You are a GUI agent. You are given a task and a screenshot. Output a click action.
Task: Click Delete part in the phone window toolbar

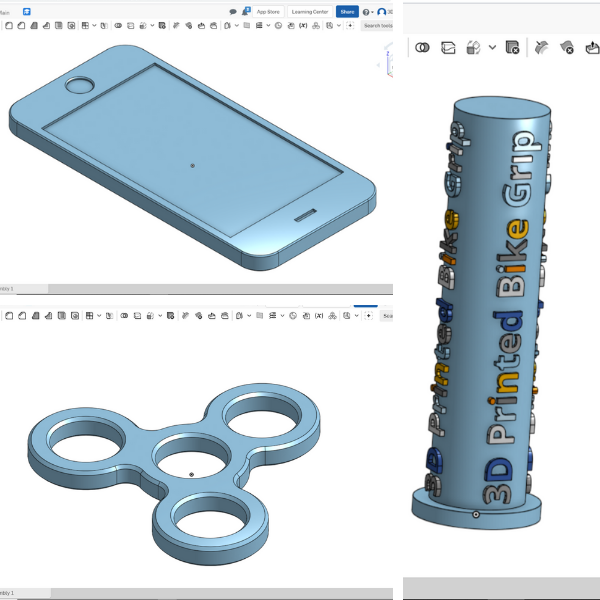162,26
